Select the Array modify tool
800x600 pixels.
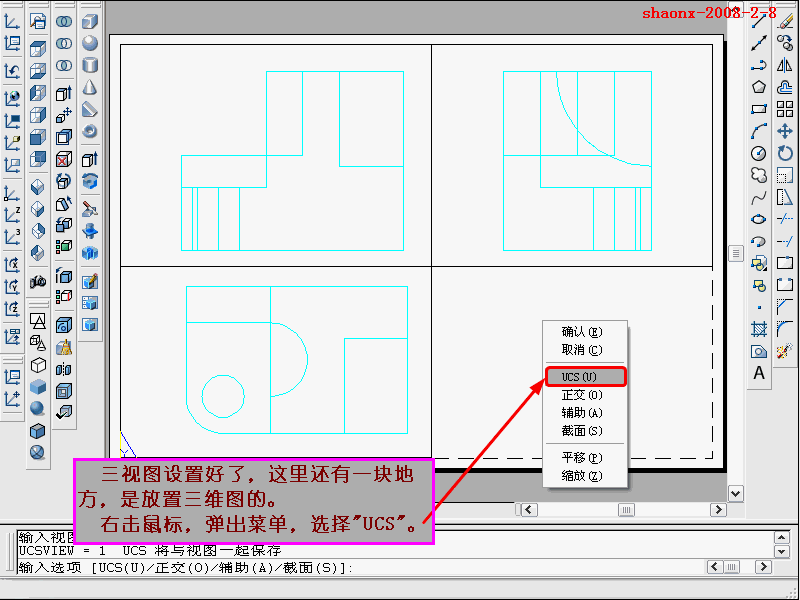[x=785, y=109]
